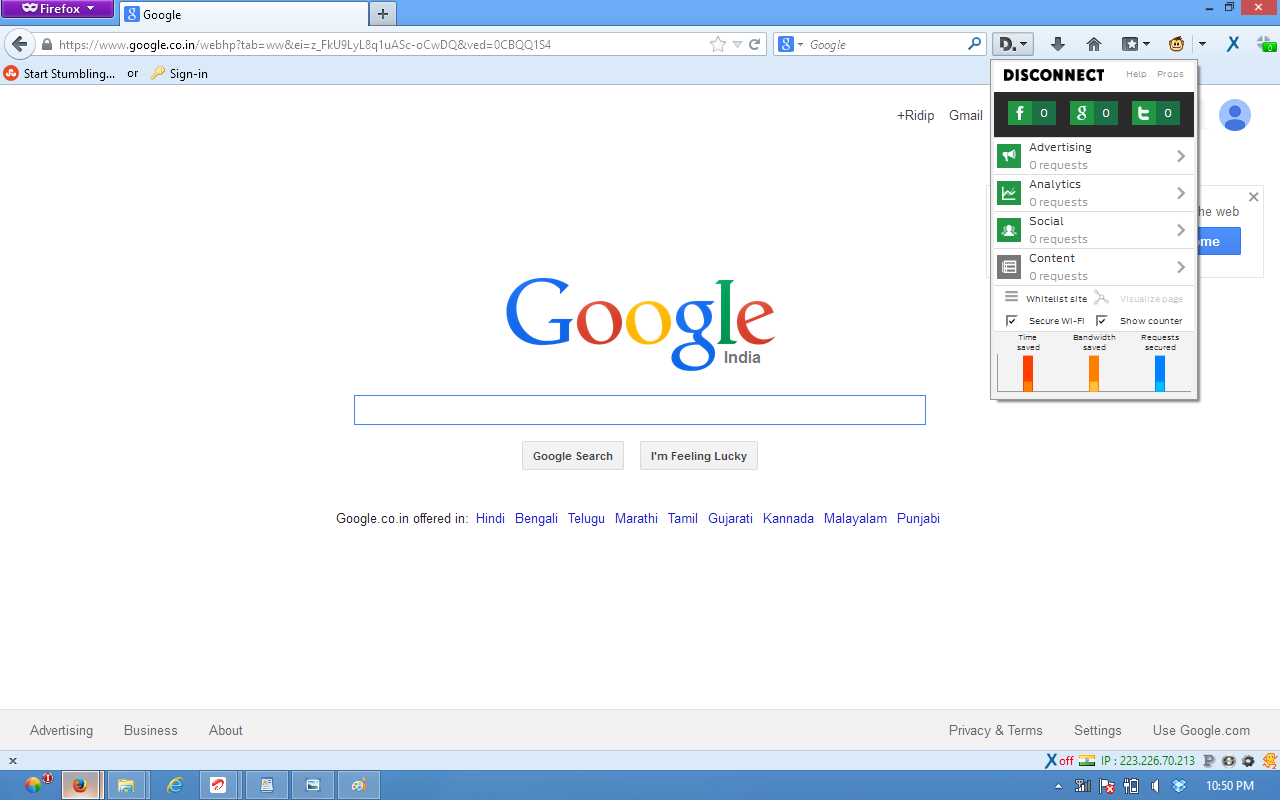Toggle Google blocking in Disconnect
This screenshot has height=800, width=1280.
(1093, 113)
